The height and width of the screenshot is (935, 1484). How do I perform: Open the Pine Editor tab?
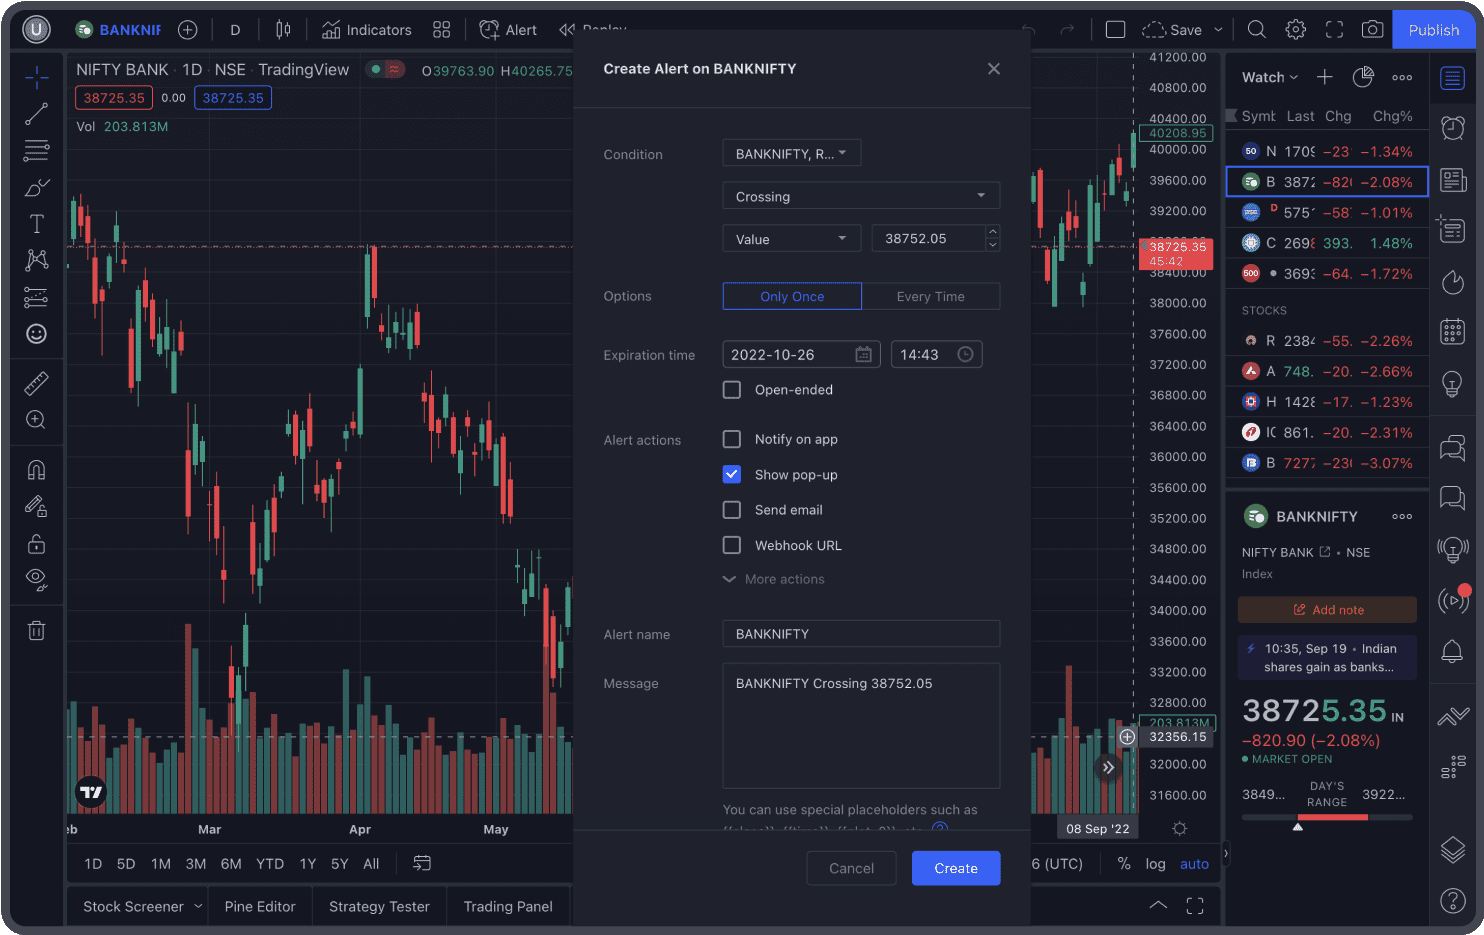(260, 906)
